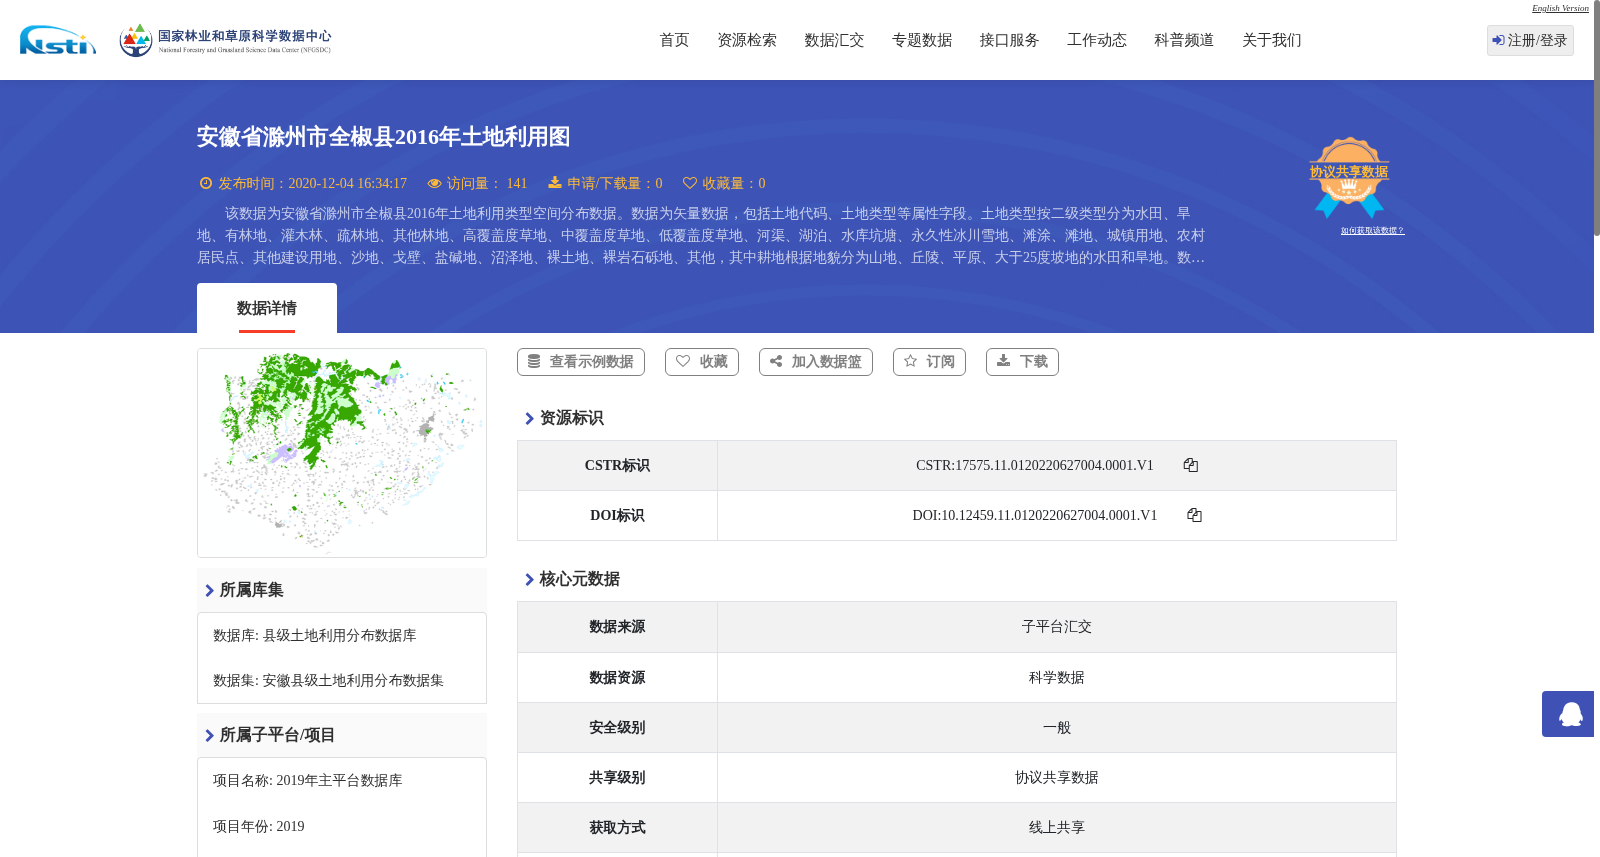Click the 收藏 button
This screenshot has height=857, width=1600.
702,362
